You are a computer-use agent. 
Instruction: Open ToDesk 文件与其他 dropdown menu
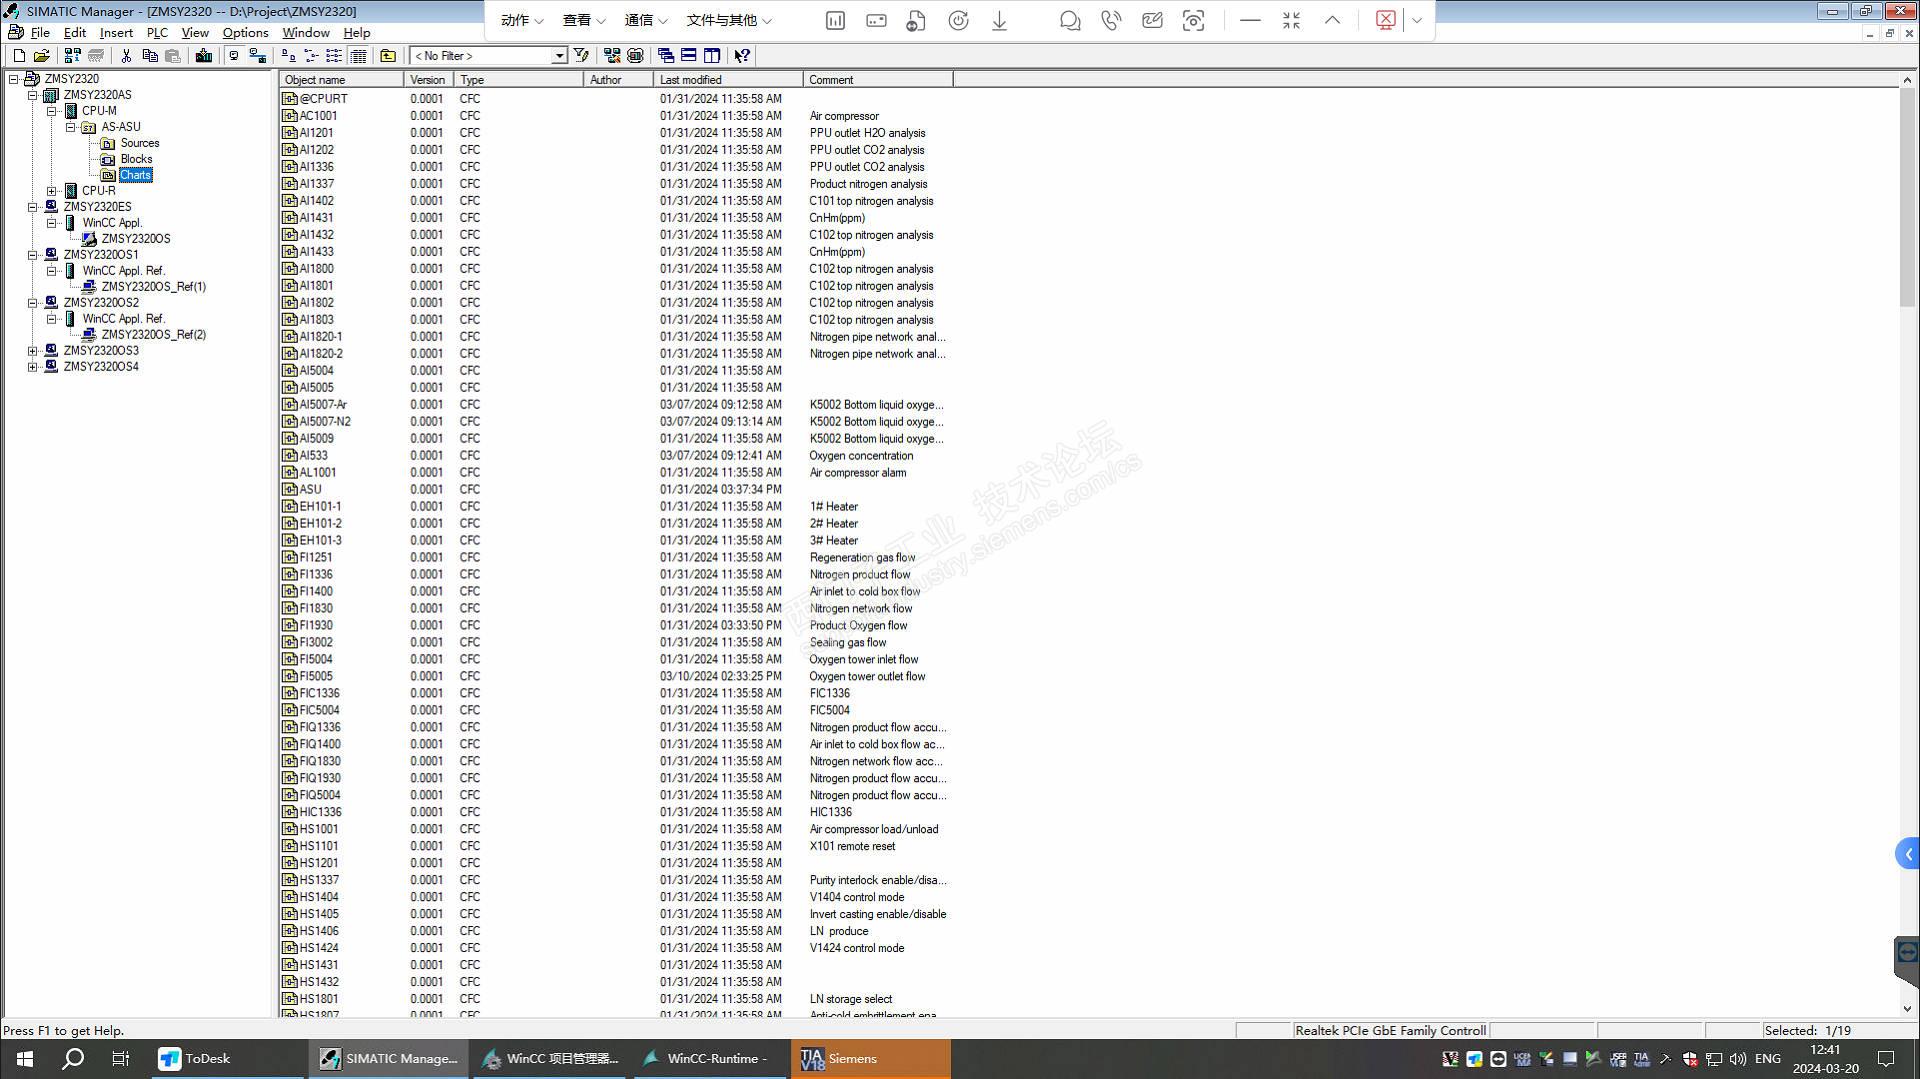[729, 20]
